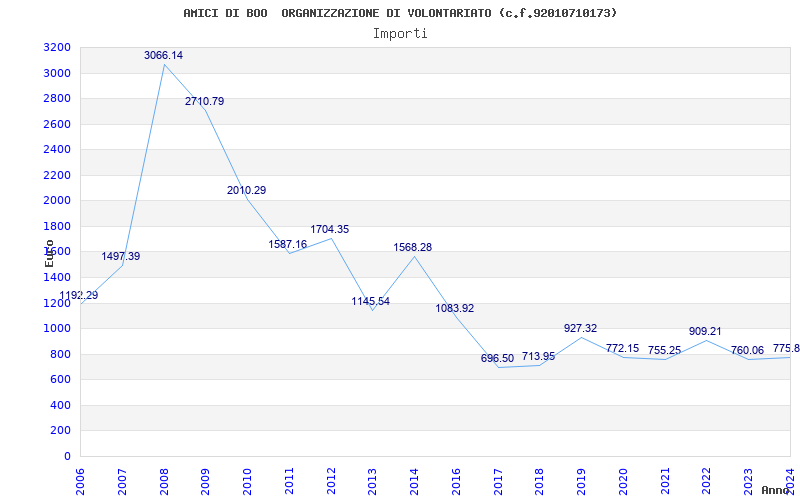Click the x-axis year 2011
Viewport: 800px width, 500px height.
[x=289, y=482]
